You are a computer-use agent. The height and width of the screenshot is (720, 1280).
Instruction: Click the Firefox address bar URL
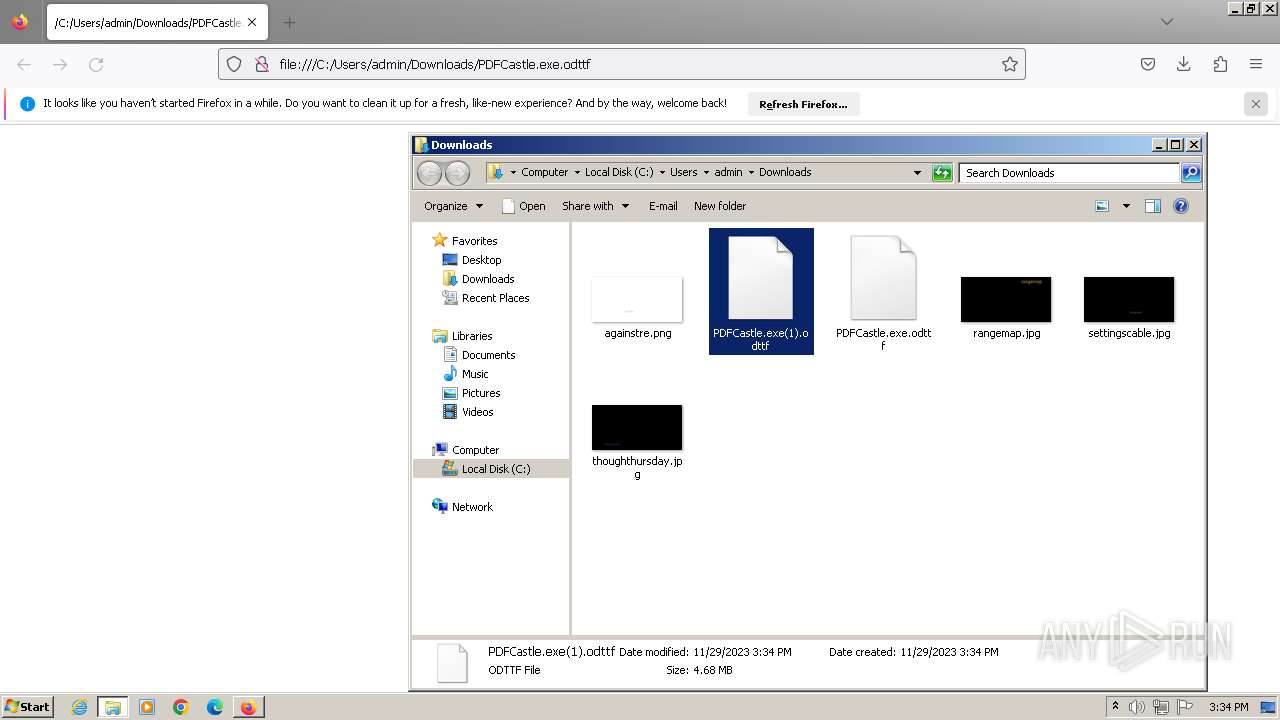click(x=435, y=64)
